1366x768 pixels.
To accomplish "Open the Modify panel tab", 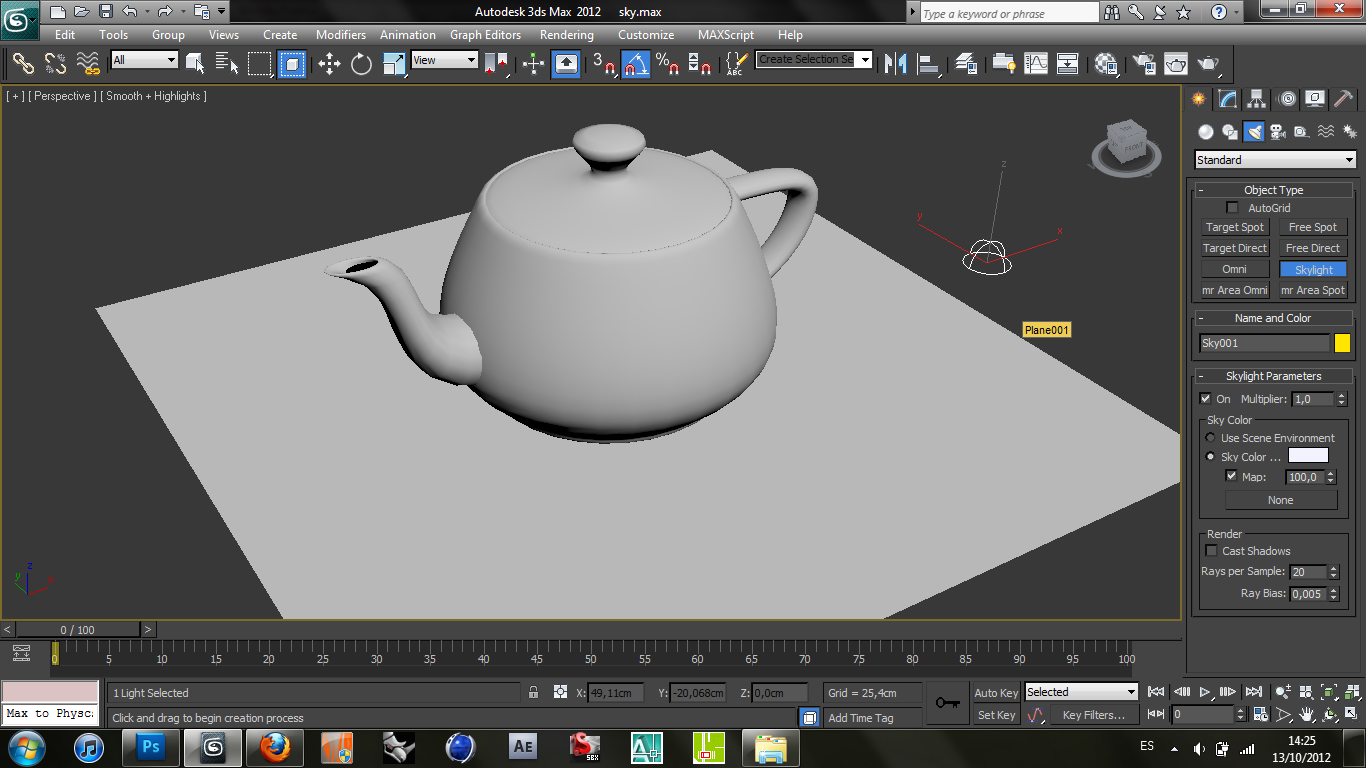I will pos(1228,99).
